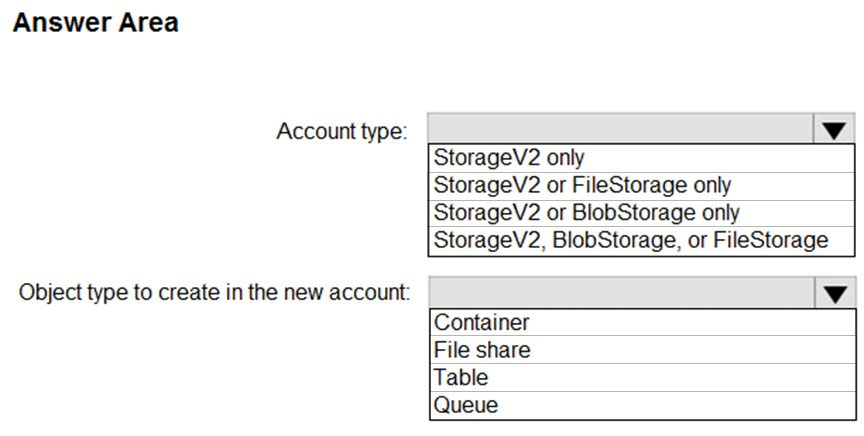864x436 pixels.
Task: Choose the account option that mentions only BlobStorage
Action: pyautogui.click(x=586, y=212)
